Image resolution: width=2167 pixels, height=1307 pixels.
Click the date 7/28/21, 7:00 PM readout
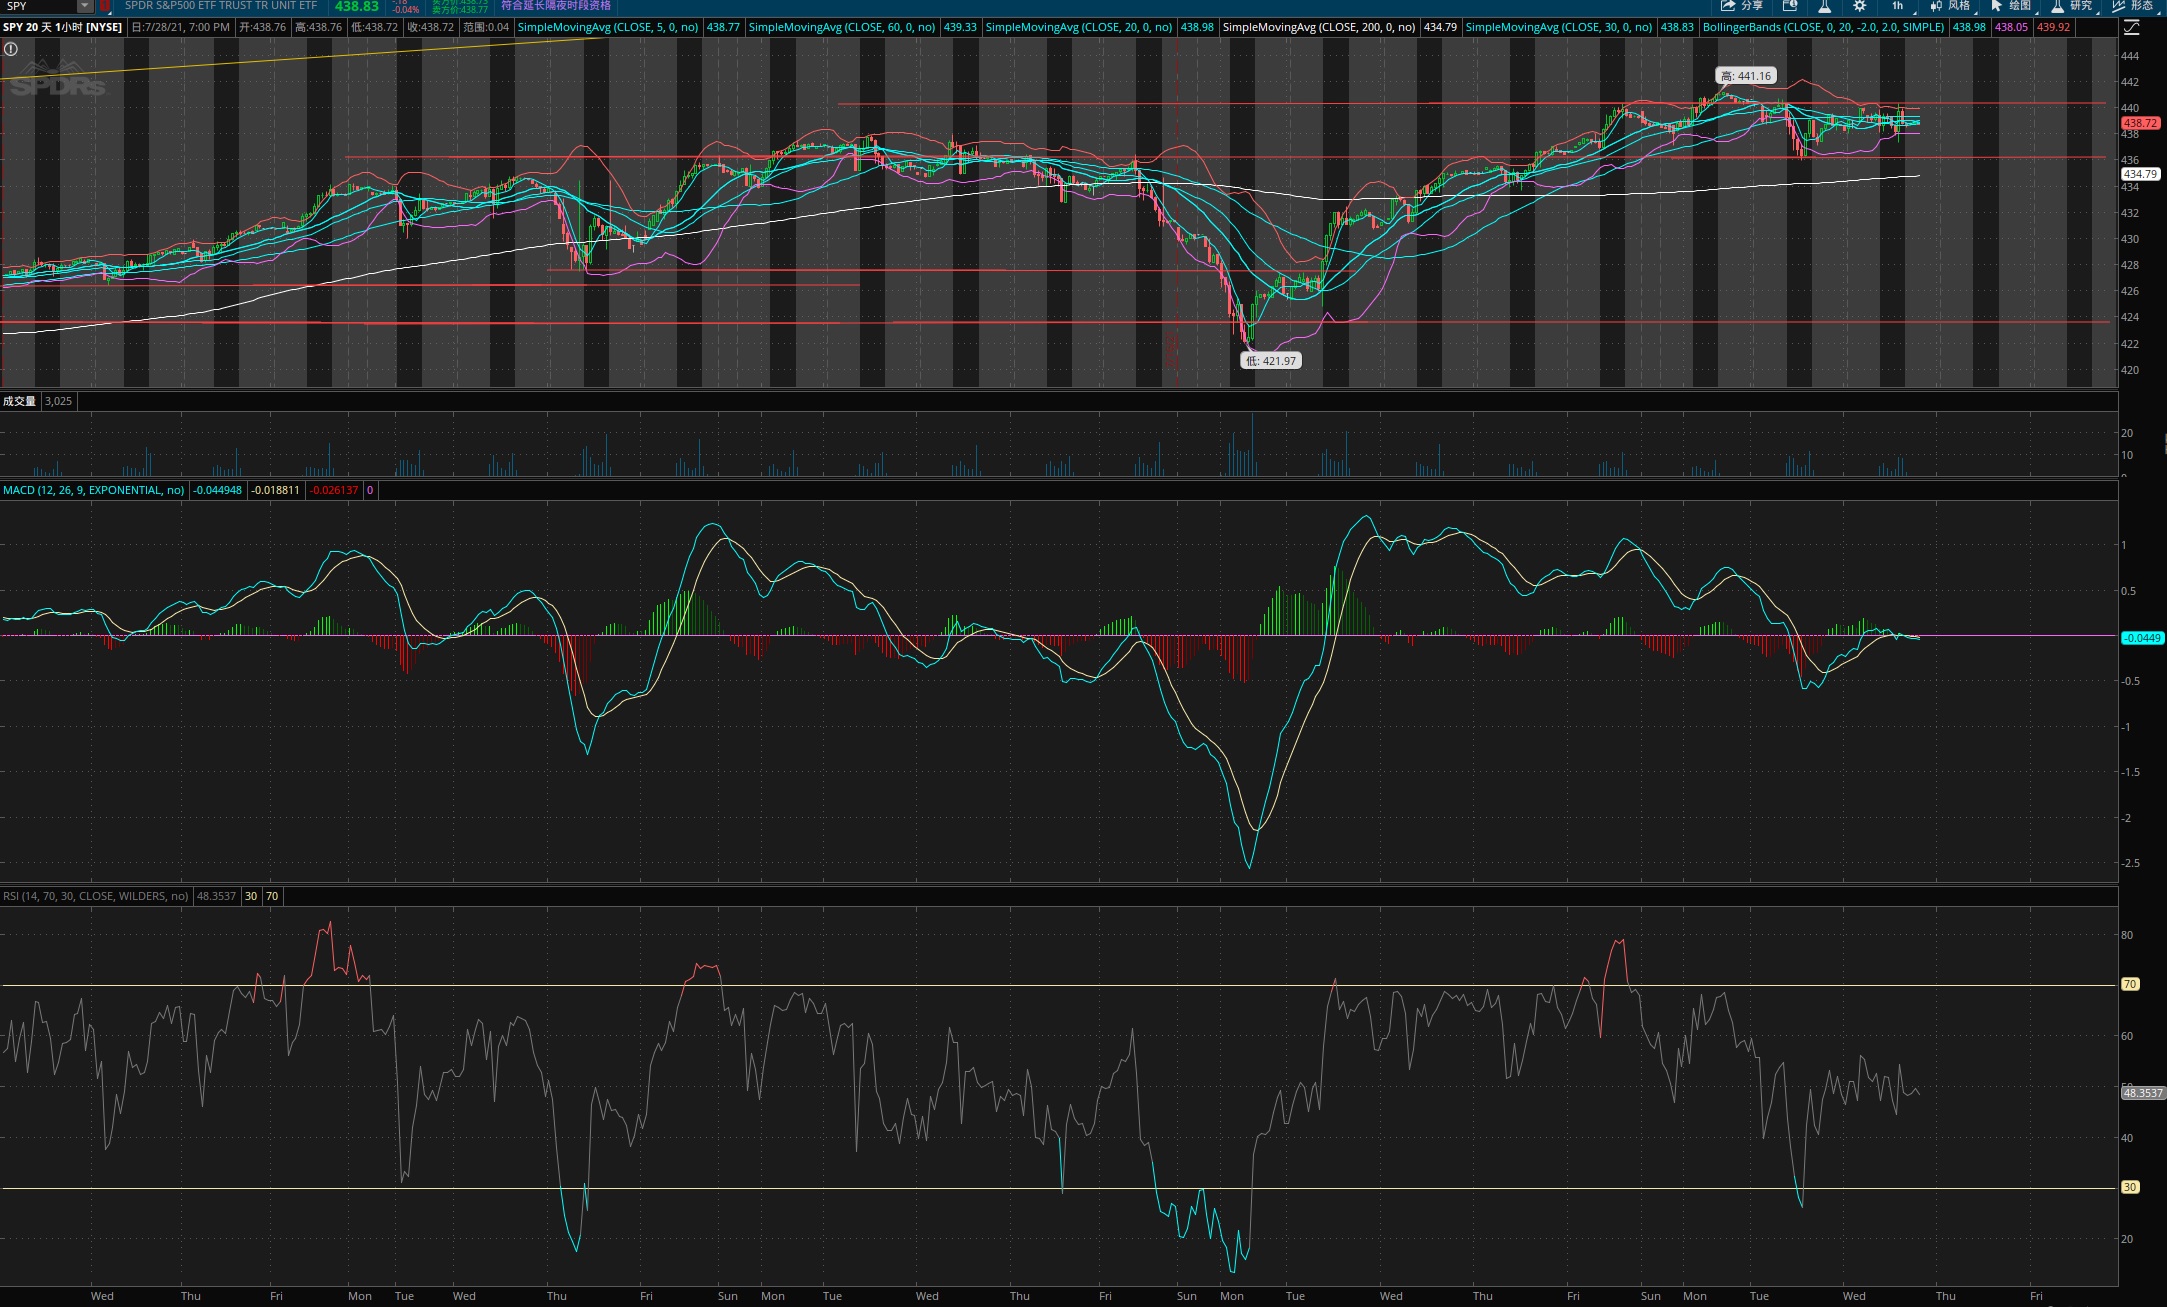pyautogui.click(x=181, y=27)
